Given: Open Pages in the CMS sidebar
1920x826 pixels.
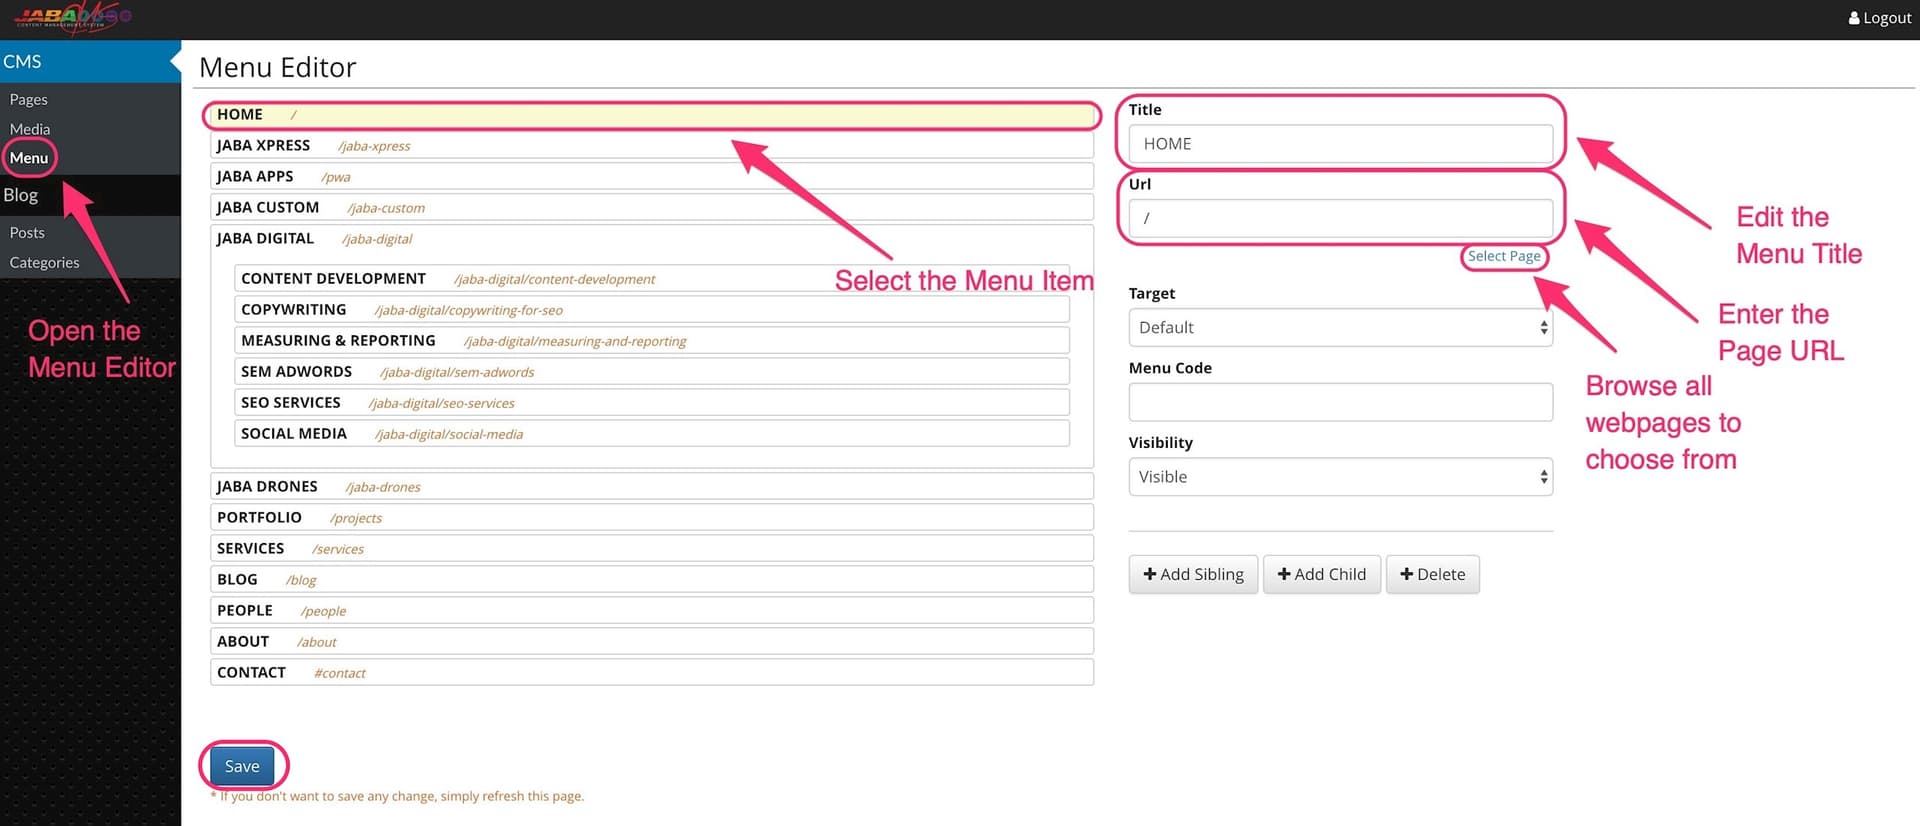Looking at the screenshot, I should pos(29,99).
